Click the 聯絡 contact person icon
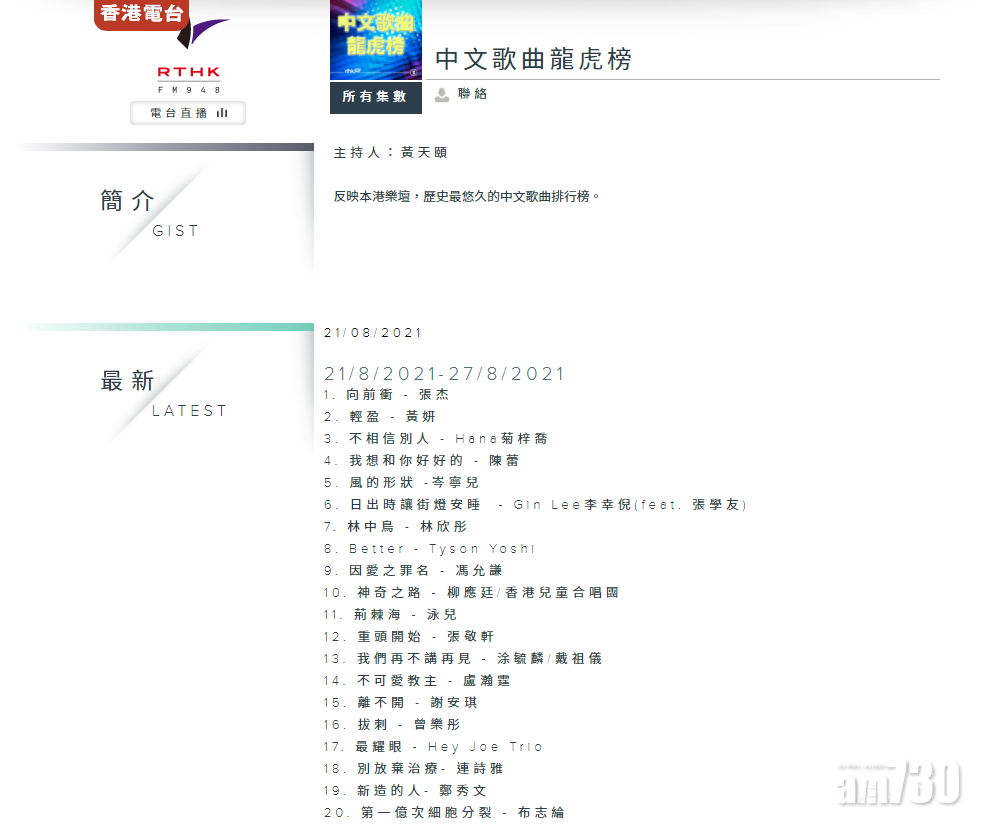 [442, 95]
